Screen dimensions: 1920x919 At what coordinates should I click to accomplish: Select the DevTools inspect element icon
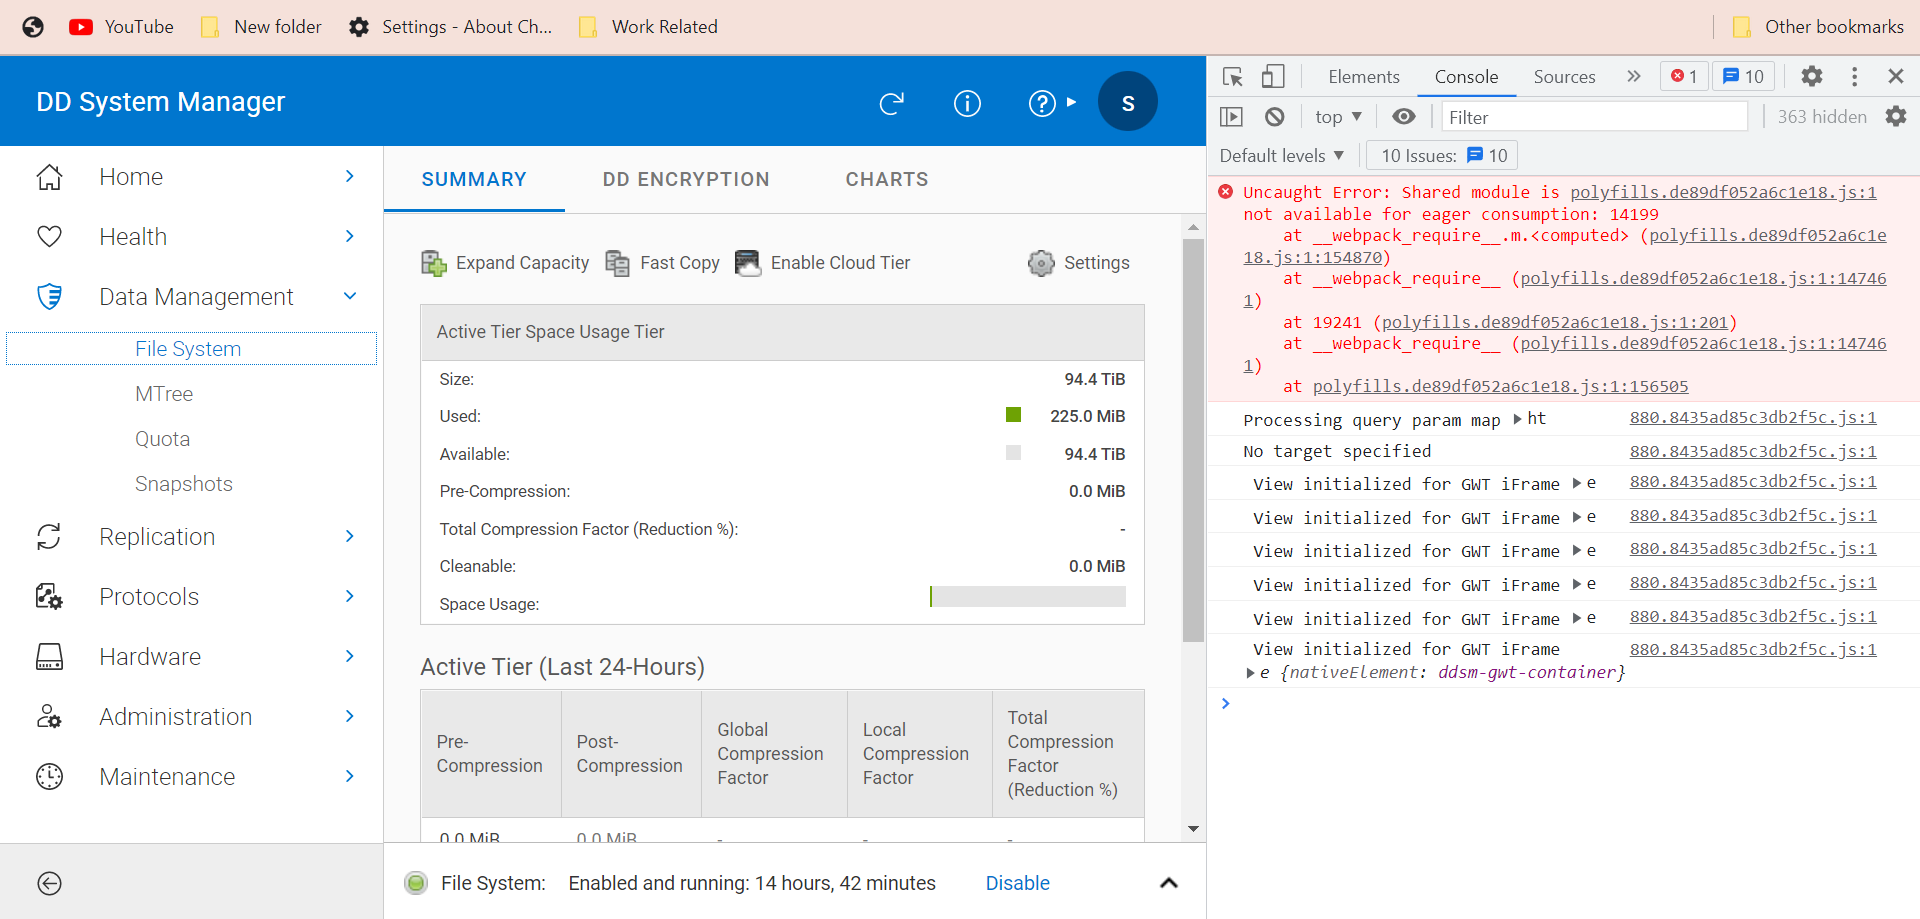[x=1232, y=77]
